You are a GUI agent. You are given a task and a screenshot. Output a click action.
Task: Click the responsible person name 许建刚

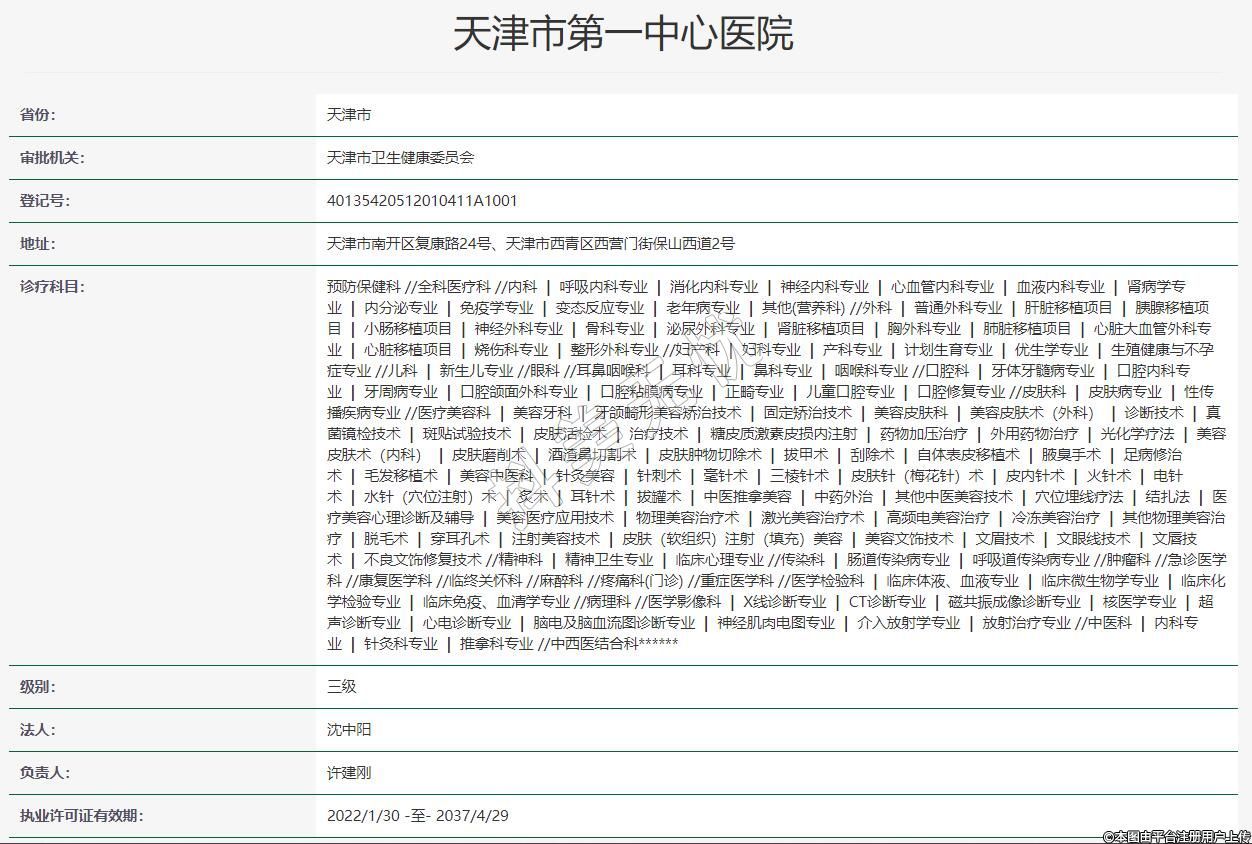pyautogui.click(x=349, y=773)
